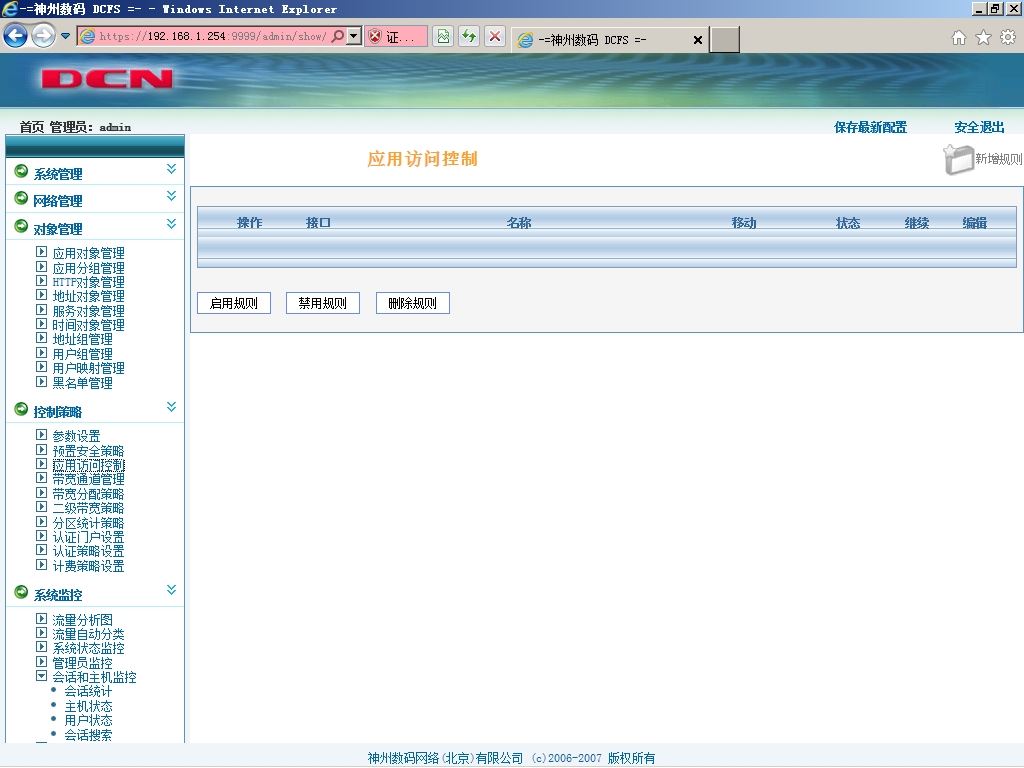Collapse the 系统监控 section chevron
The image size is (1024, 768).
(171, 590)
